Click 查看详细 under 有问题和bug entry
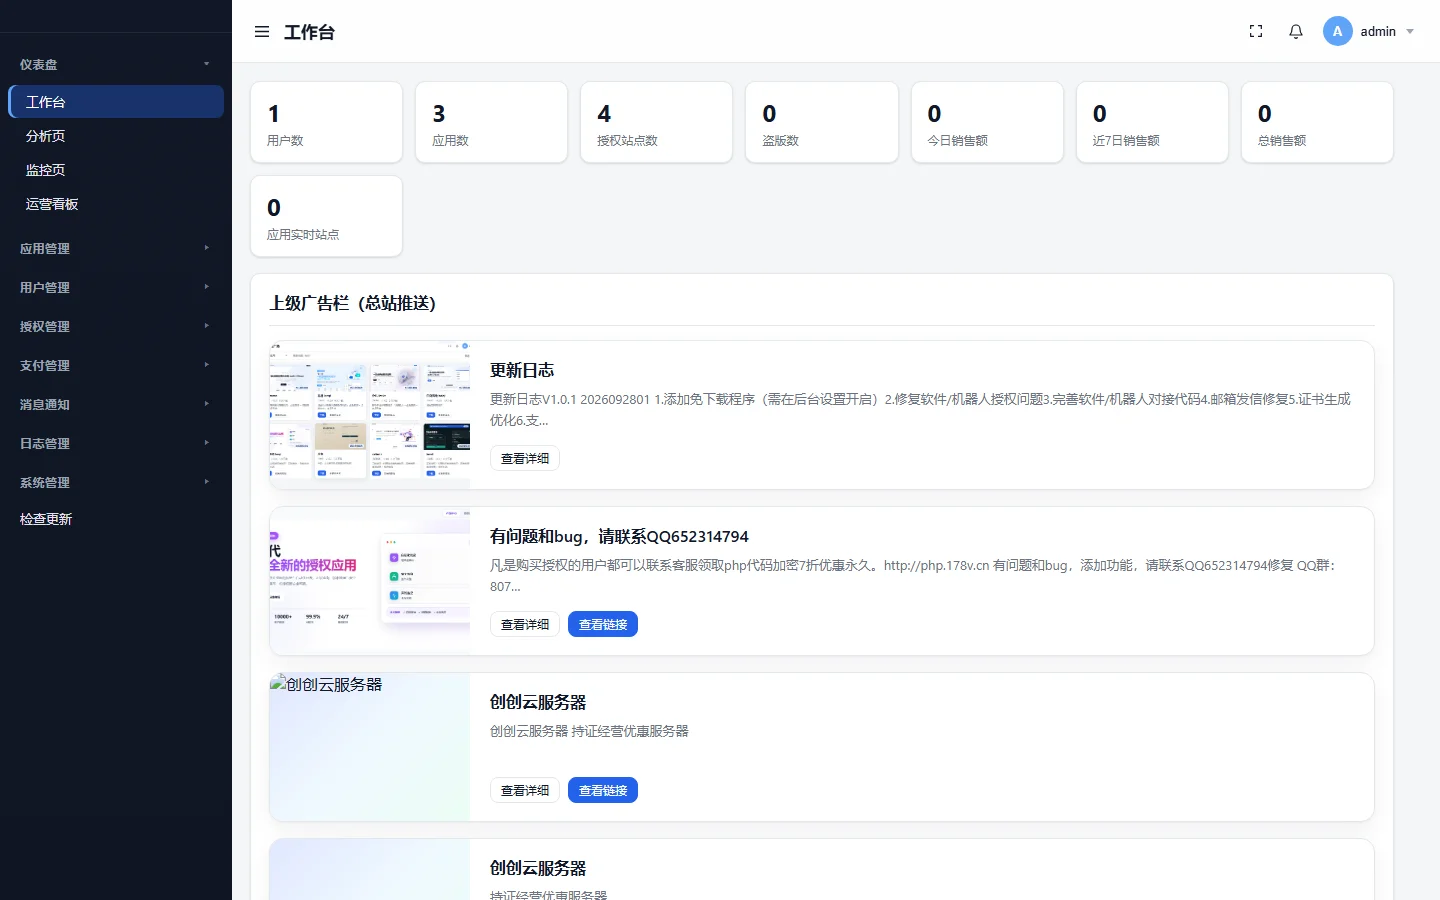Viewport: 1440px width, 900px height. (525, 624)
